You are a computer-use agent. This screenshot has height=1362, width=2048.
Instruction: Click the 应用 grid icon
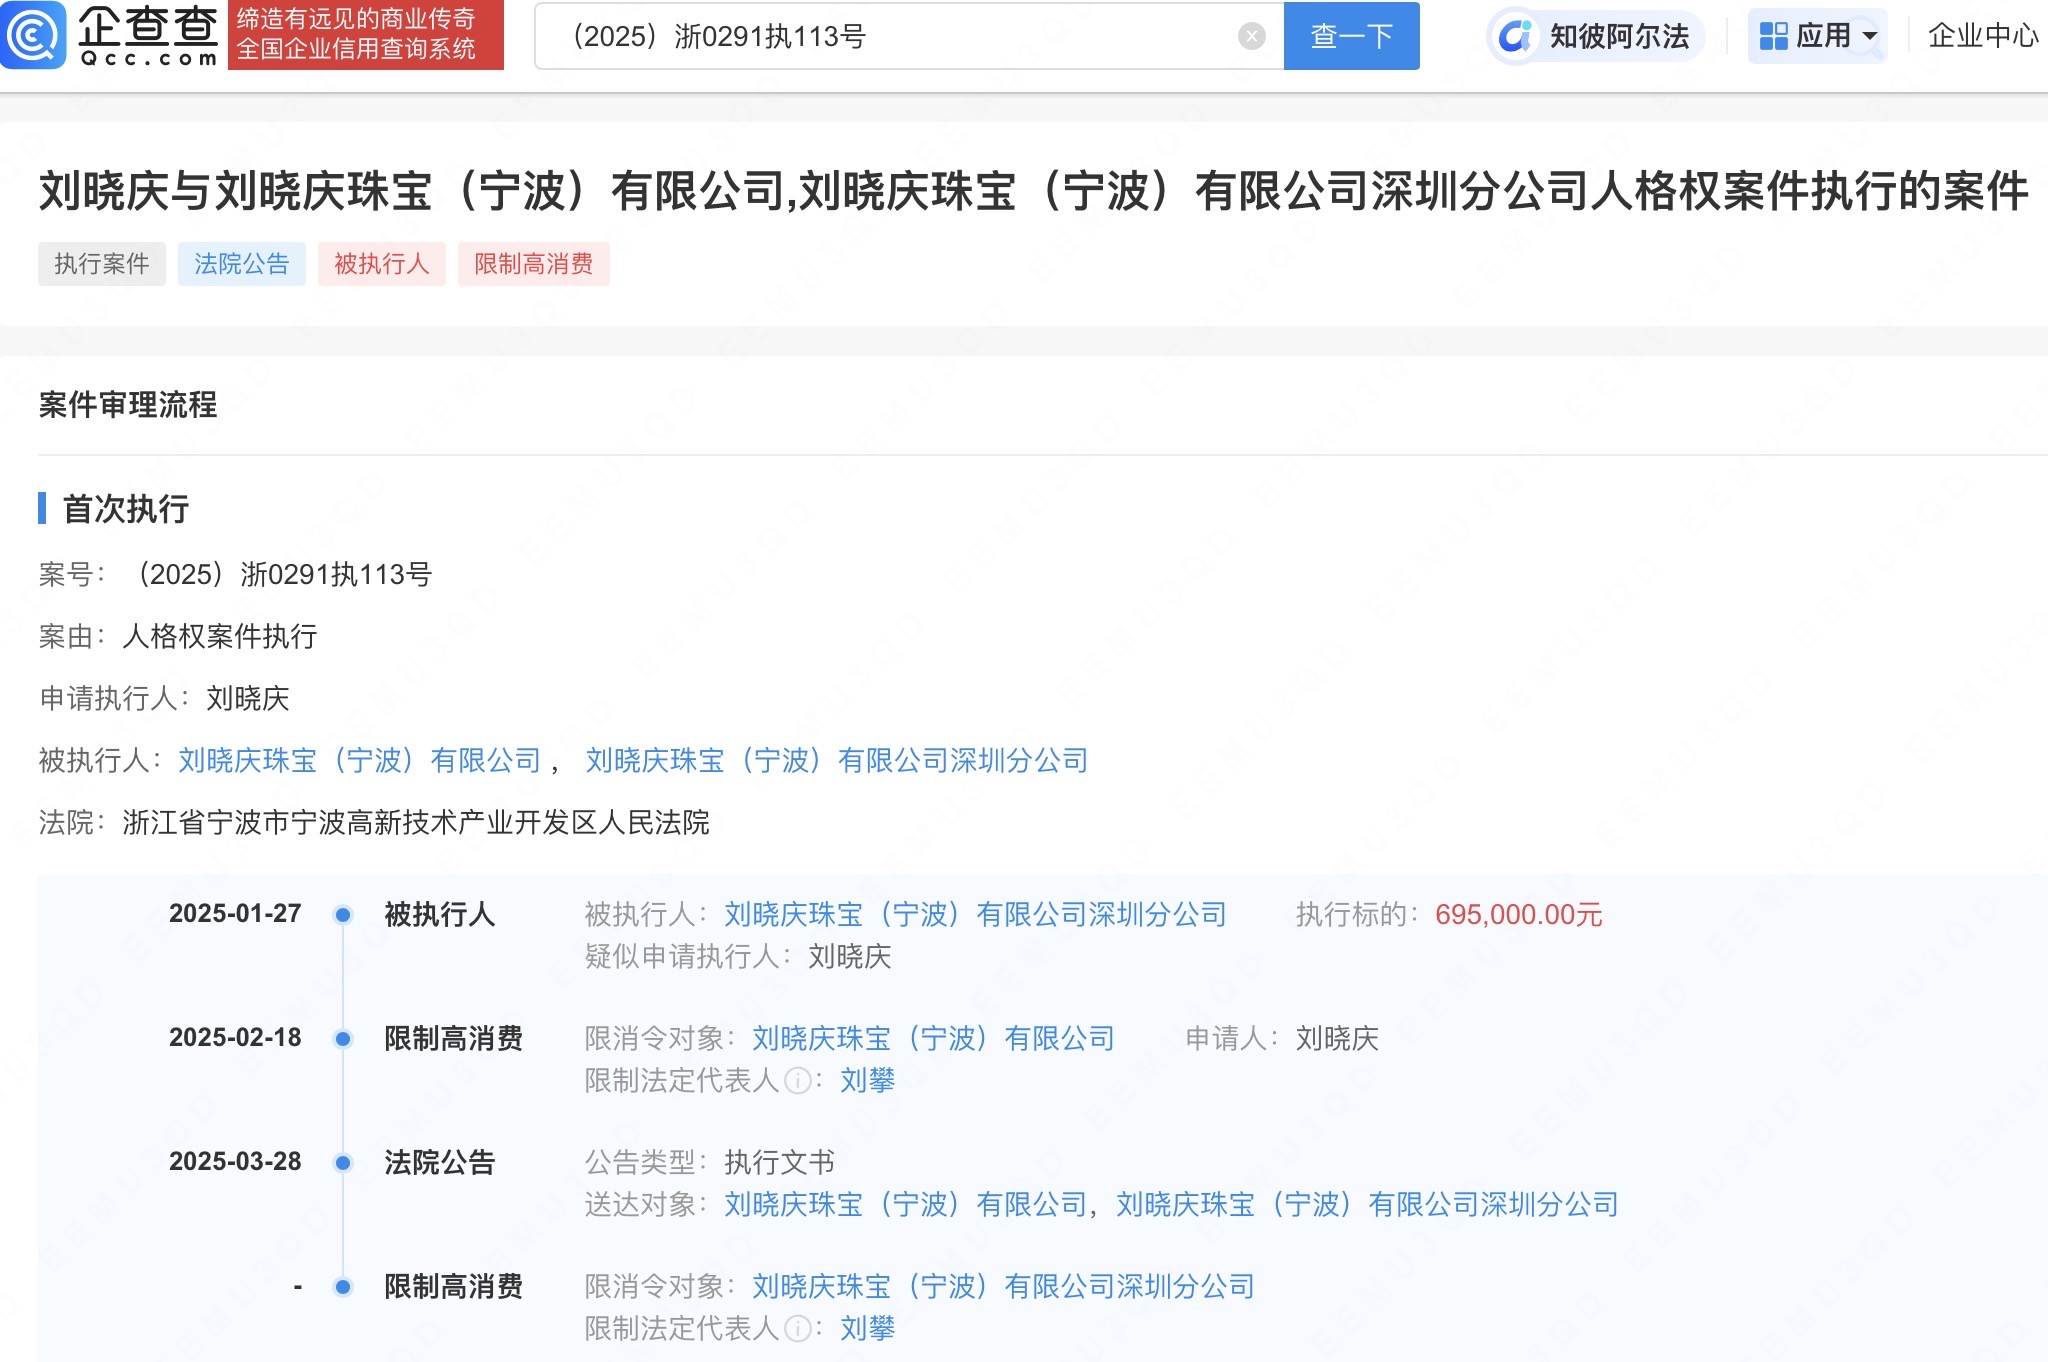coord(1773,37)
